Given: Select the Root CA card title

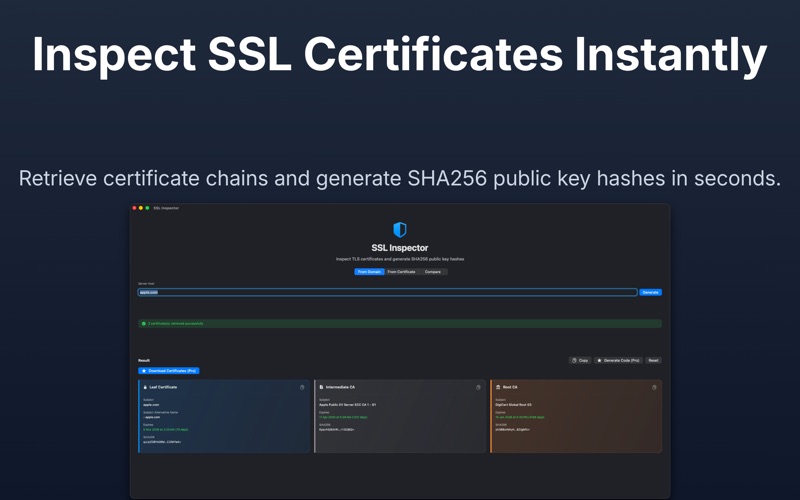Looking at the screenshot, I should point(510,387).
